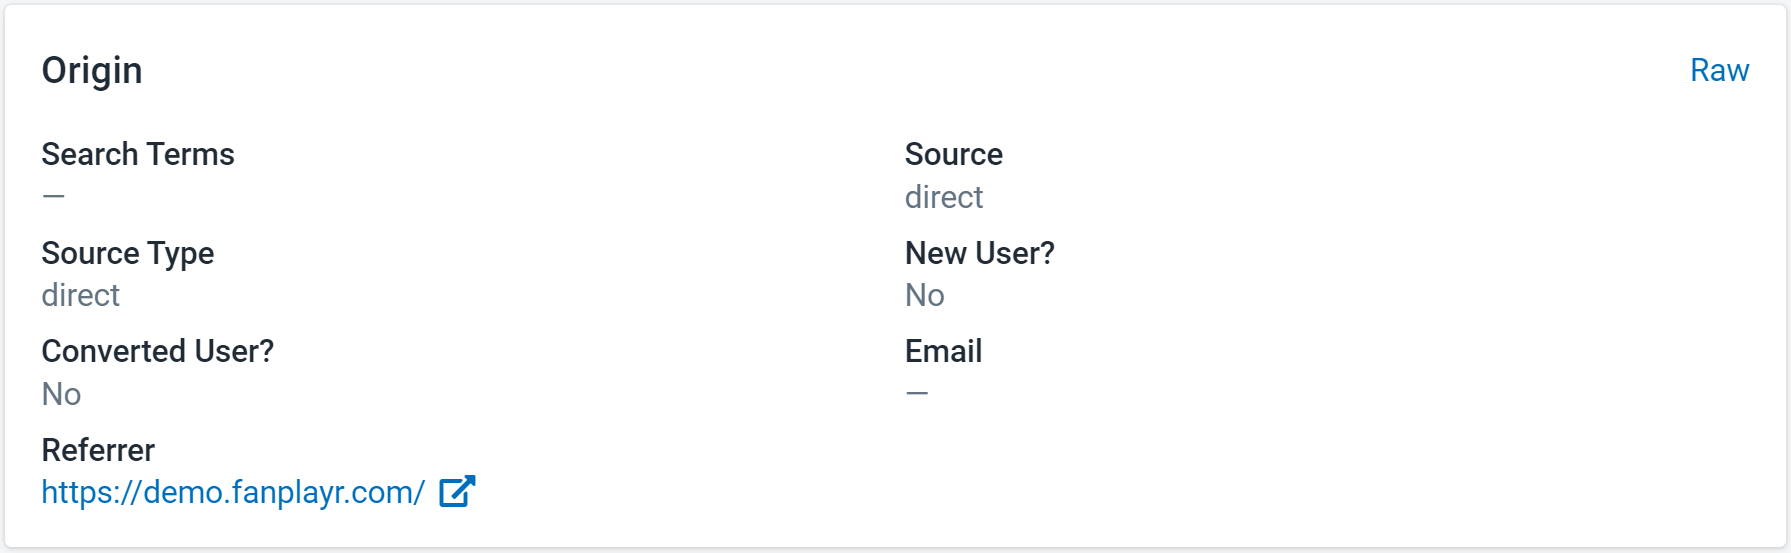Select the Referrer field label

pos(98,450)
